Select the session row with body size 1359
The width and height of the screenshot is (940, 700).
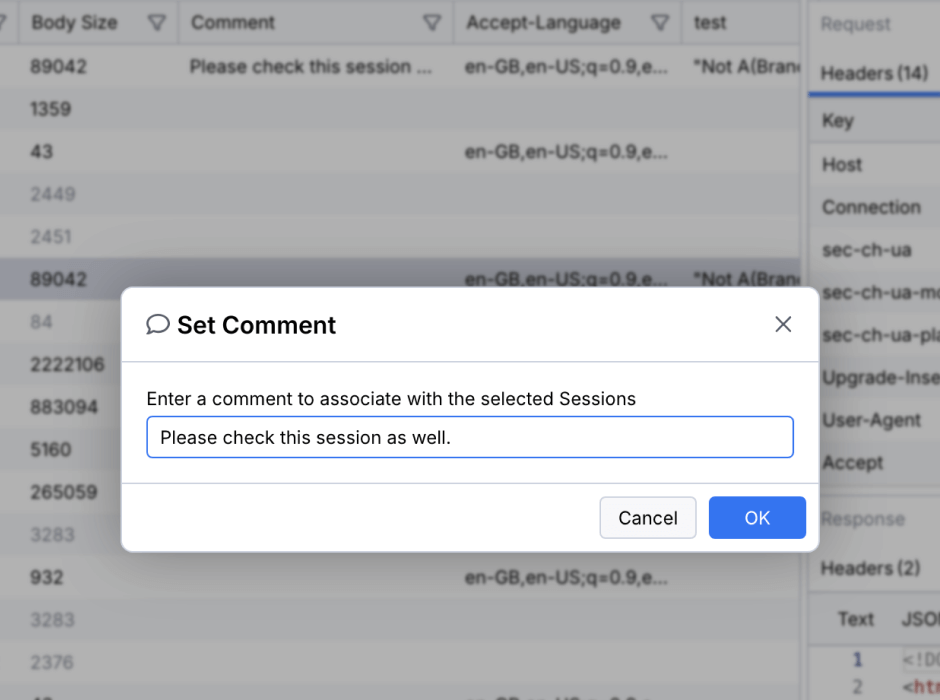click(399, 109)
